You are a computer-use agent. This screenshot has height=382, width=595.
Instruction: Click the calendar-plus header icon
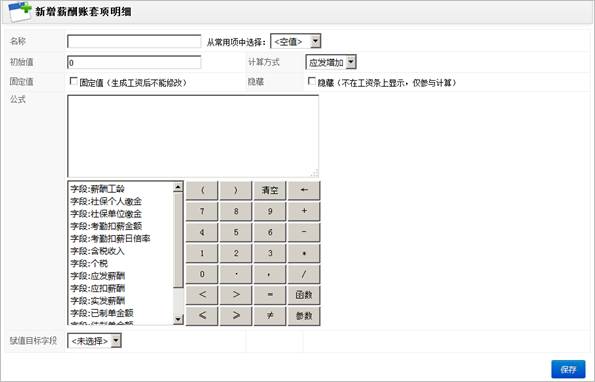coord(19,11)
